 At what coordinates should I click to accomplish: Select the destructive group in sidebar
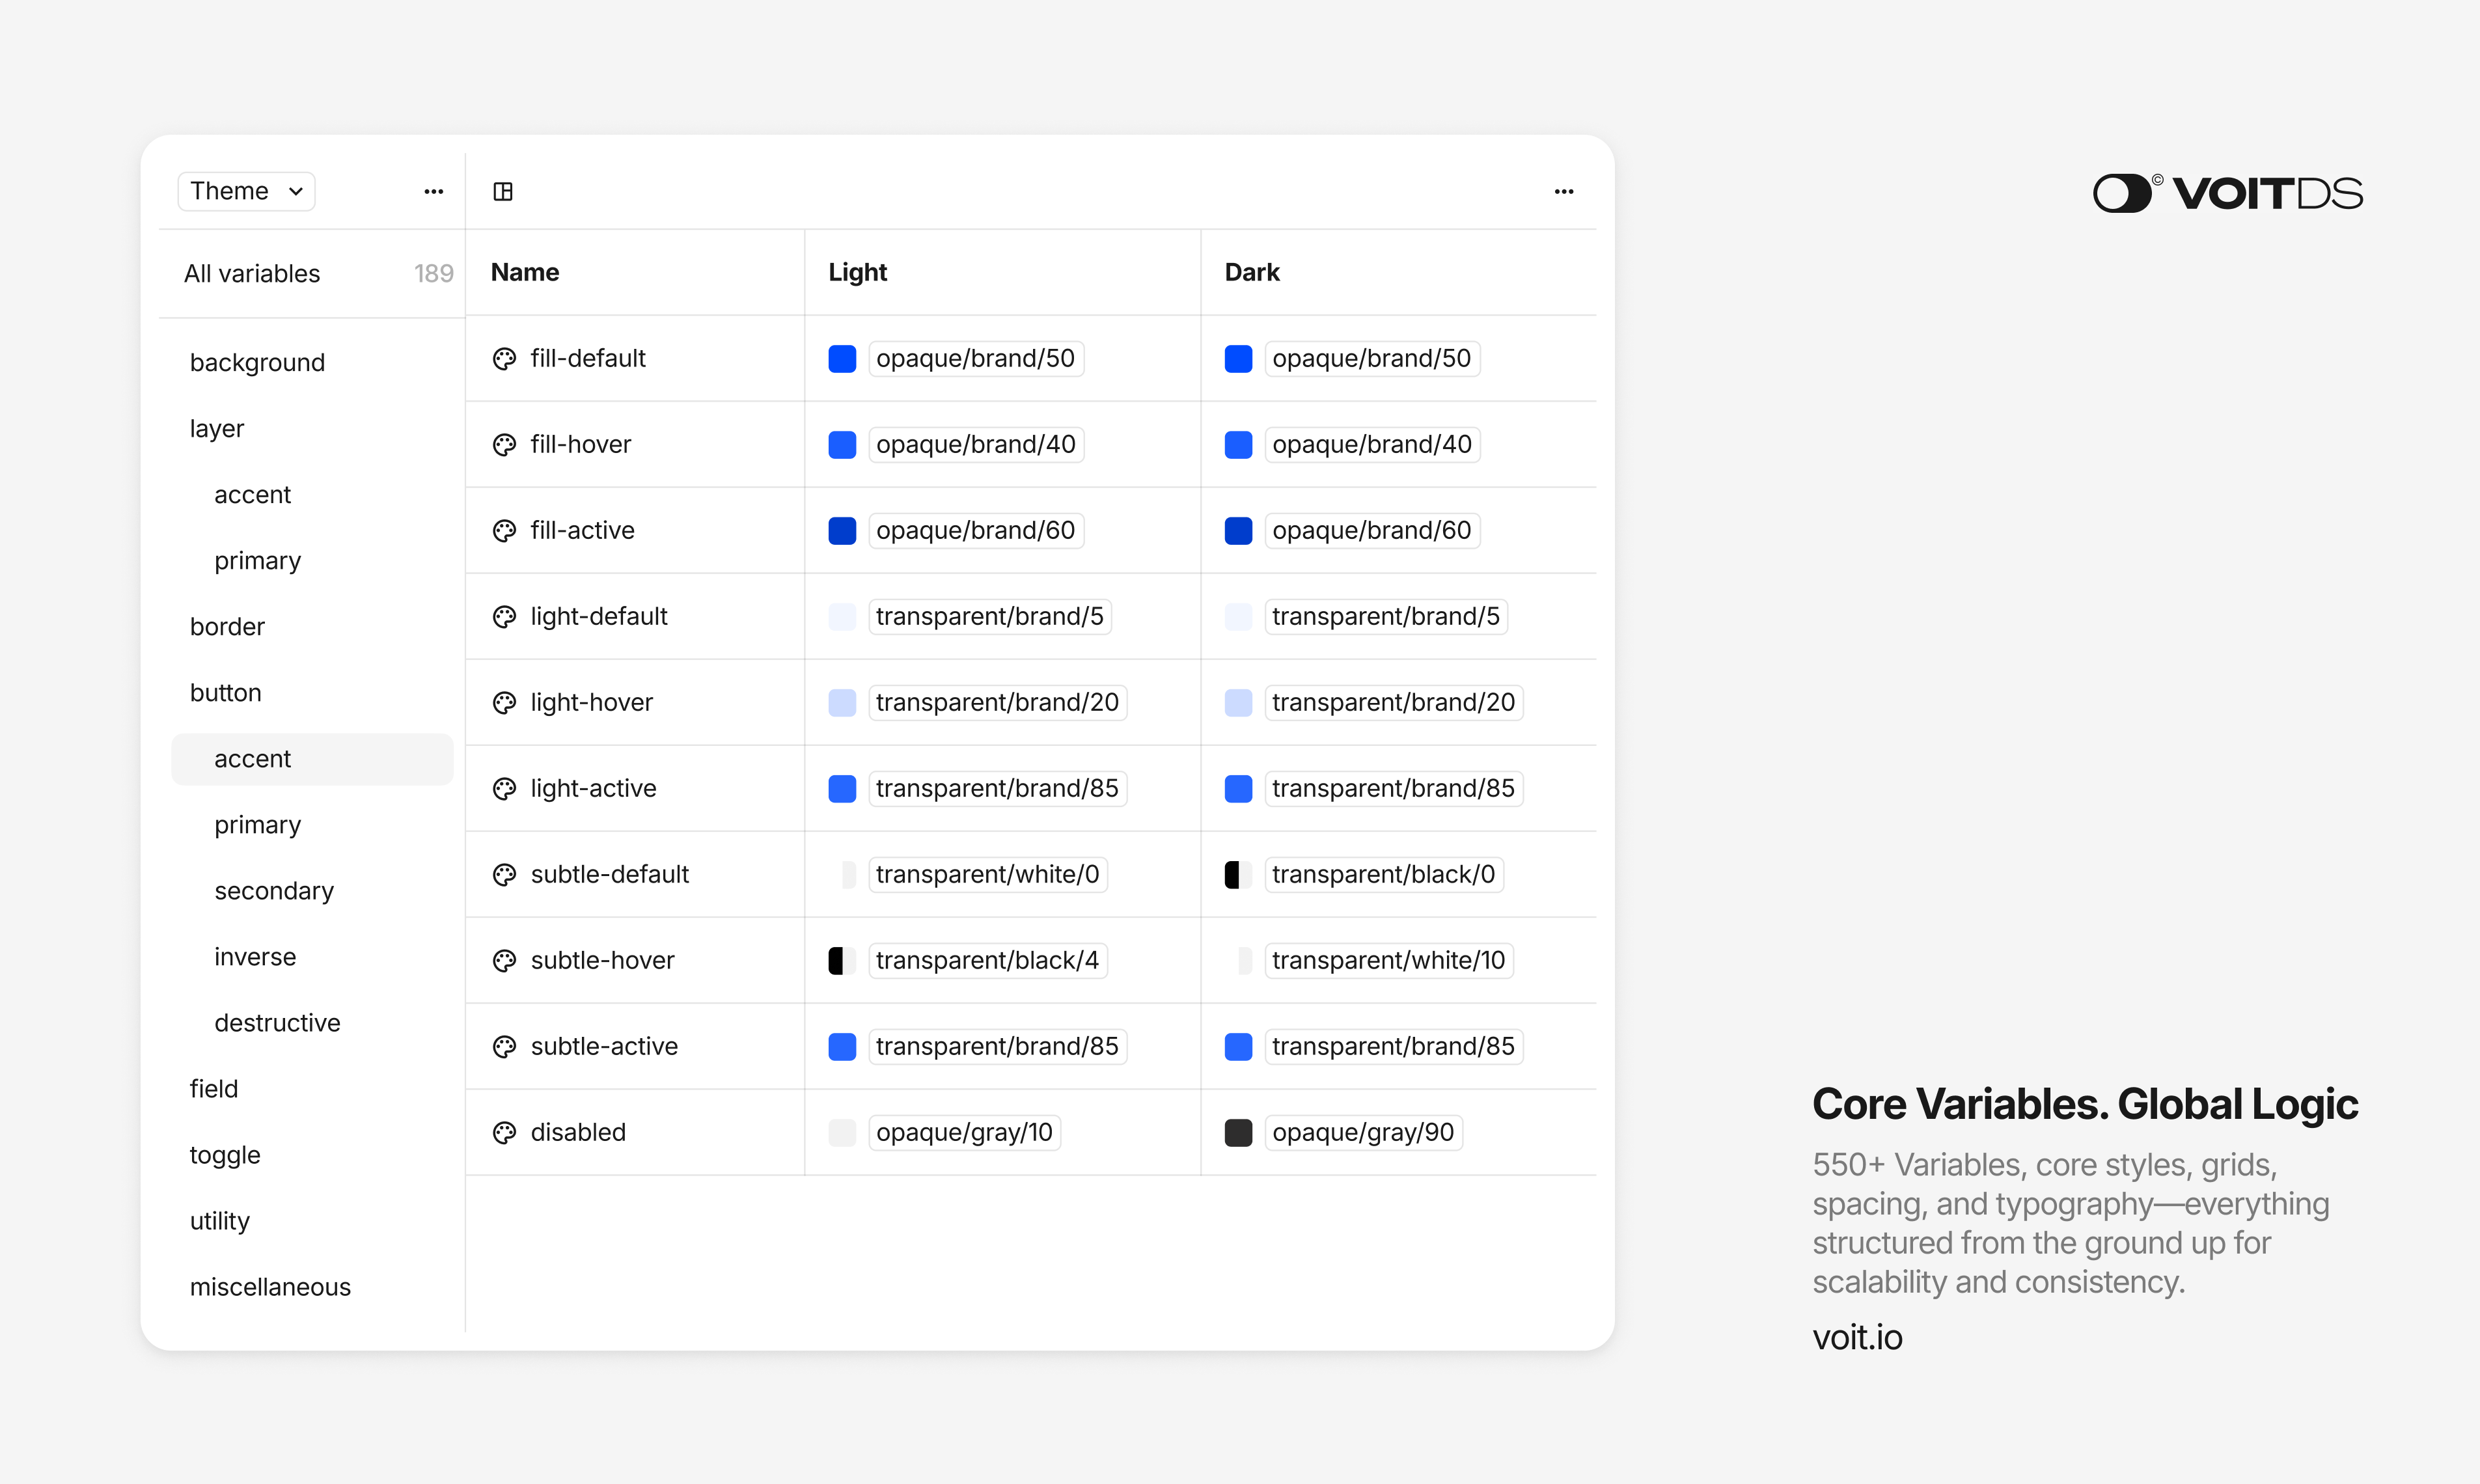(x=277, y=1022)
